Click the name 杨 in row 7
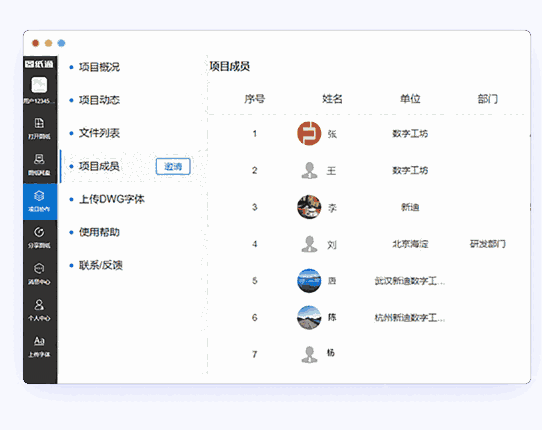 tap(331, 353)
